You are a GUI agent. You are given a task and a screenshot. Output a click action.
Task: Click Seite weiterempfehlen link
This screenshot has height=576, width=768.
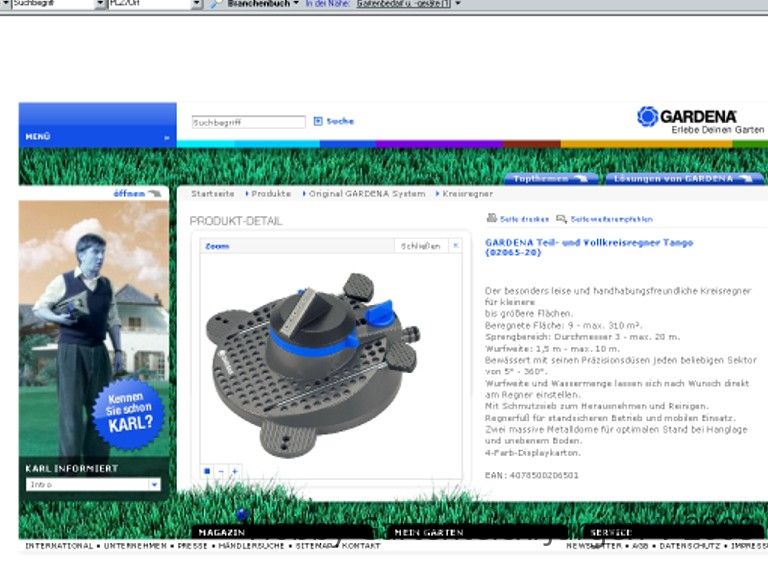pos(611,219)
